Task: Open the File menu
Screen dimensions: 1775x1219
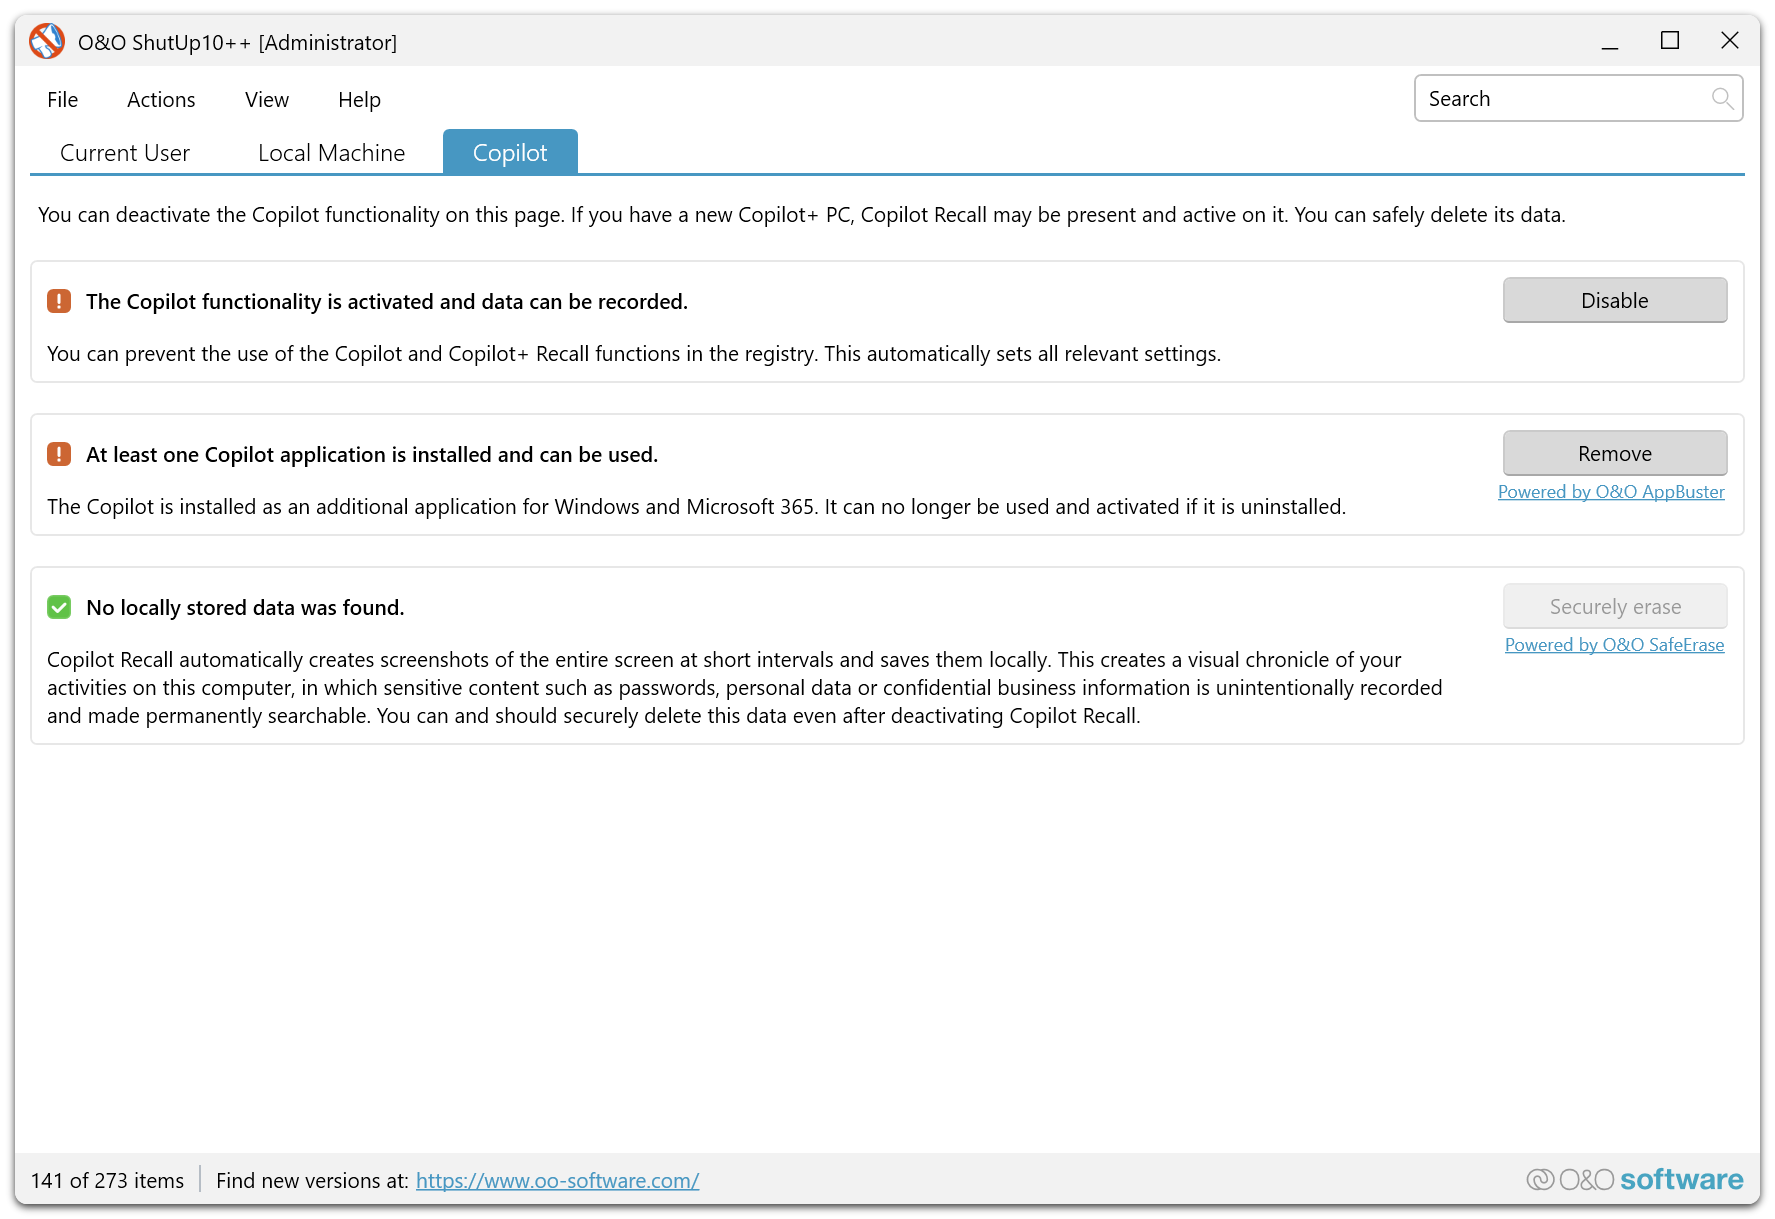Action: point(62,99)
